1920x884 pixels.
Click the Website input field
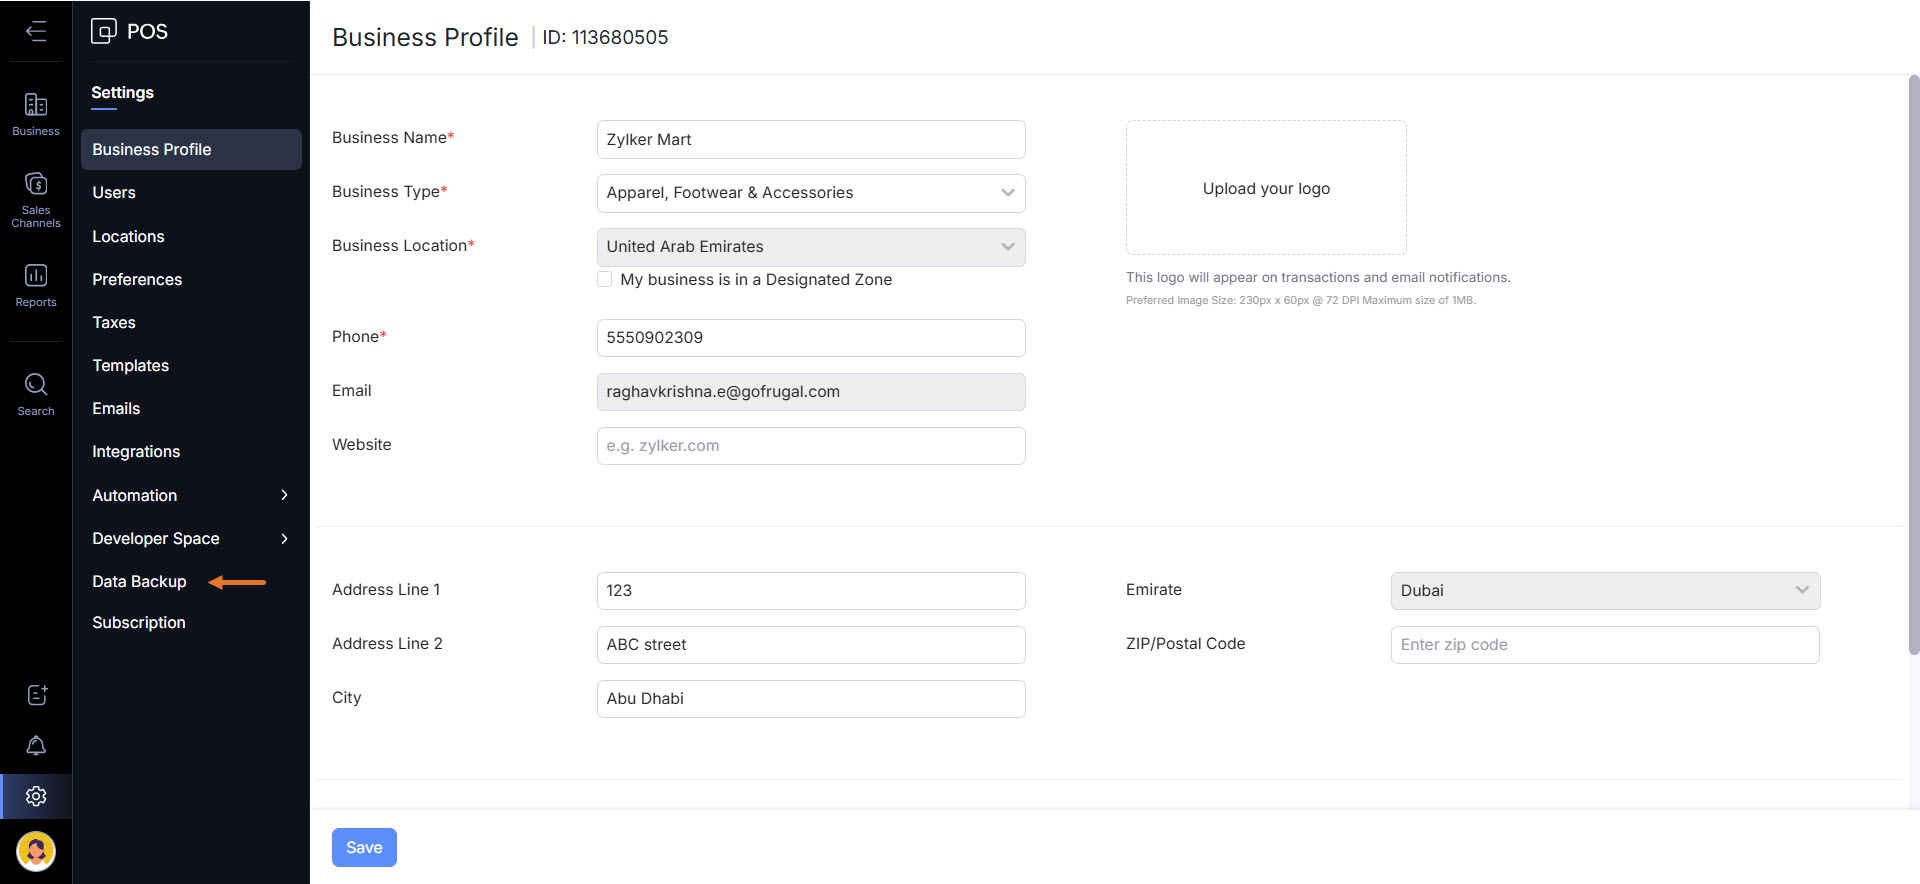(x=810, y=446)
